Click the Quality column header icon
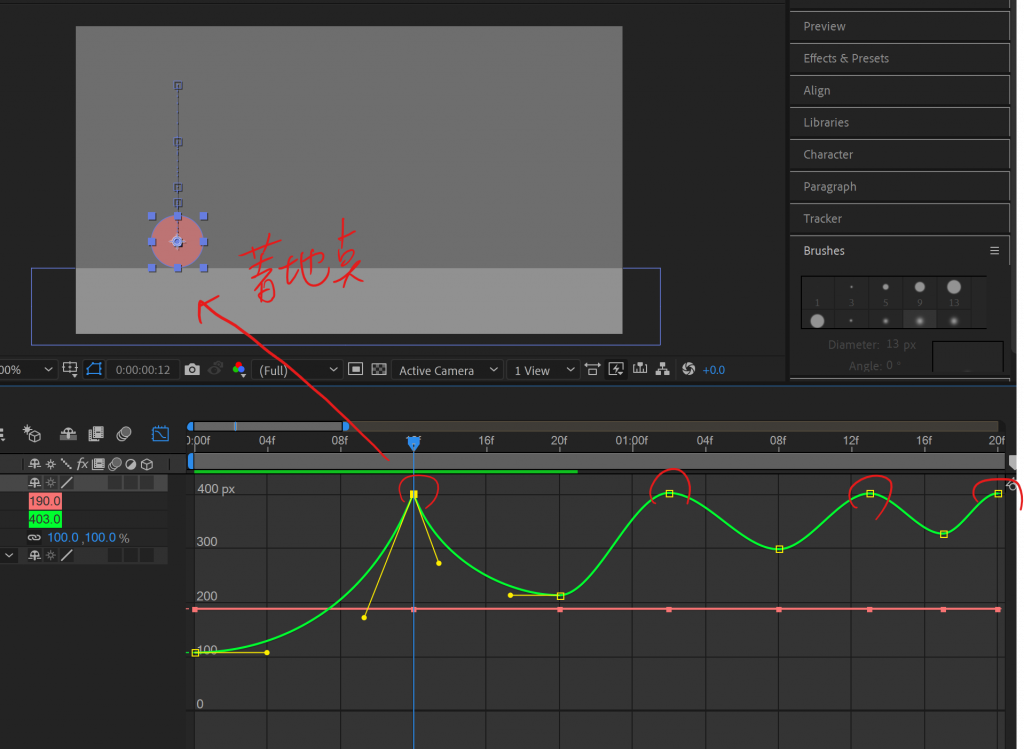The height and width of the screenshot is (749, 1024). pos(66,464)
